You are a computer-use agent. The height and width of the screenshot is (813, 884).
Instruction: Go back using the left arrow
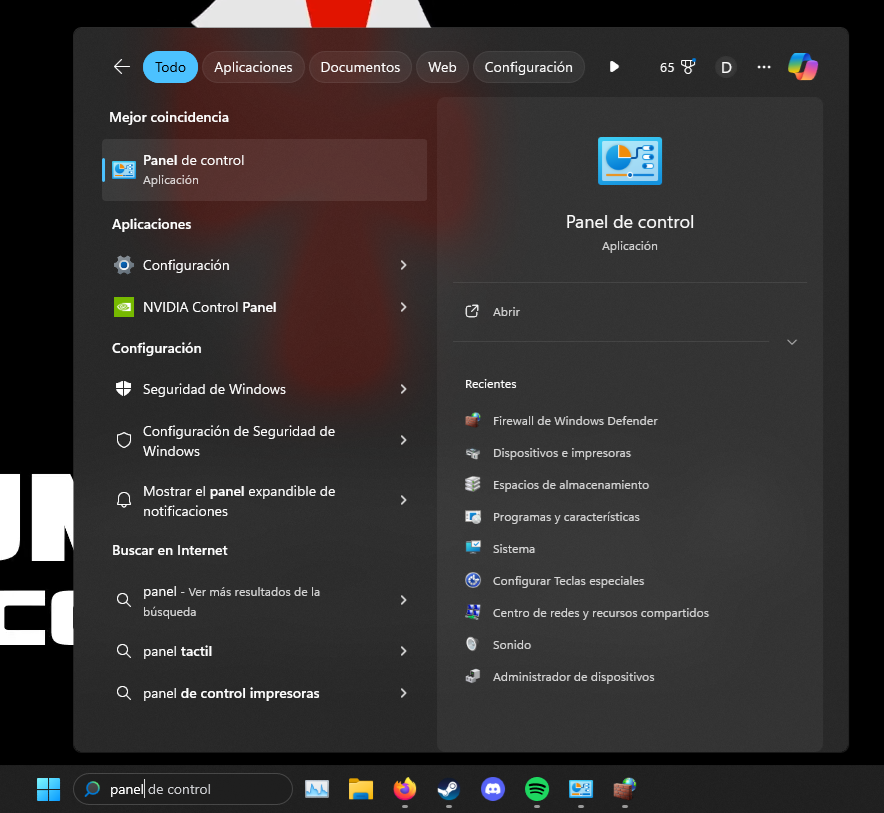[122, 67]
